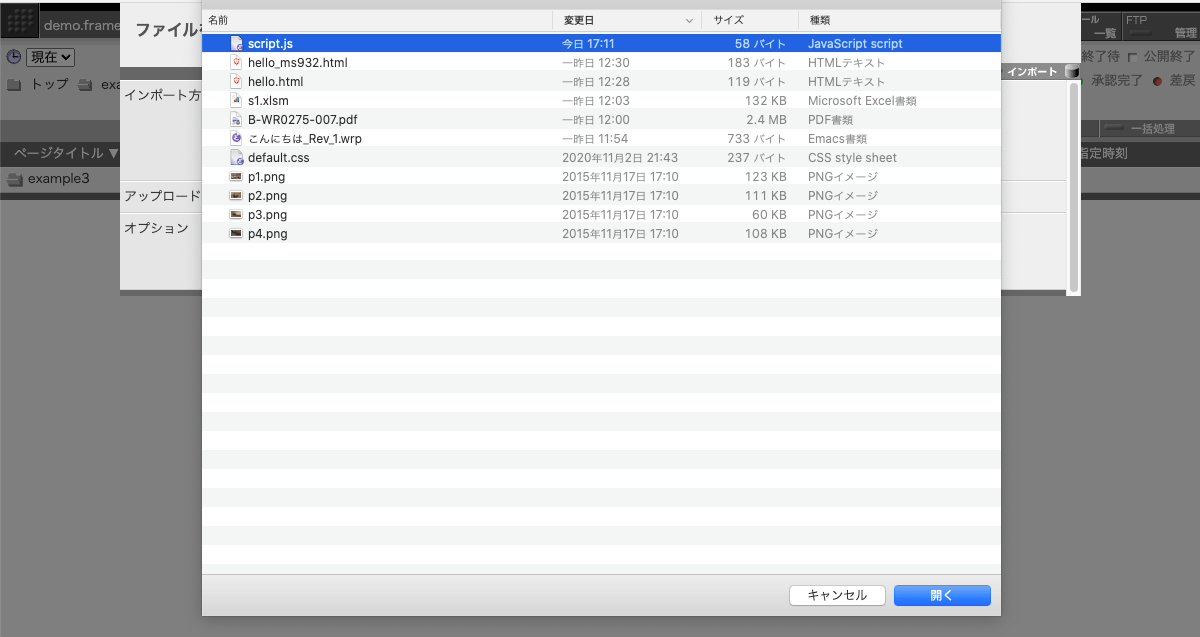
Task: Click the default.css file icon
Action: click(x=237, y=158)
